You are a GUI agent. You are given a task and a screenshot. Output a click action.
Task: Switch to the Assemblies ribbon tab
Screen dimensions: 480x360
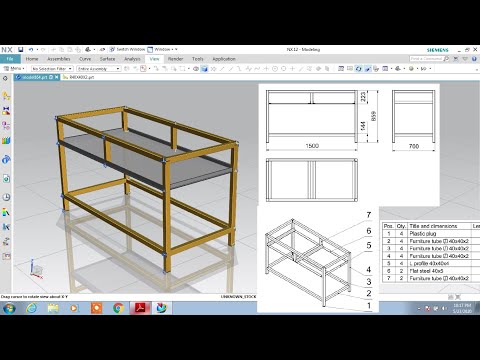point(59,59)
